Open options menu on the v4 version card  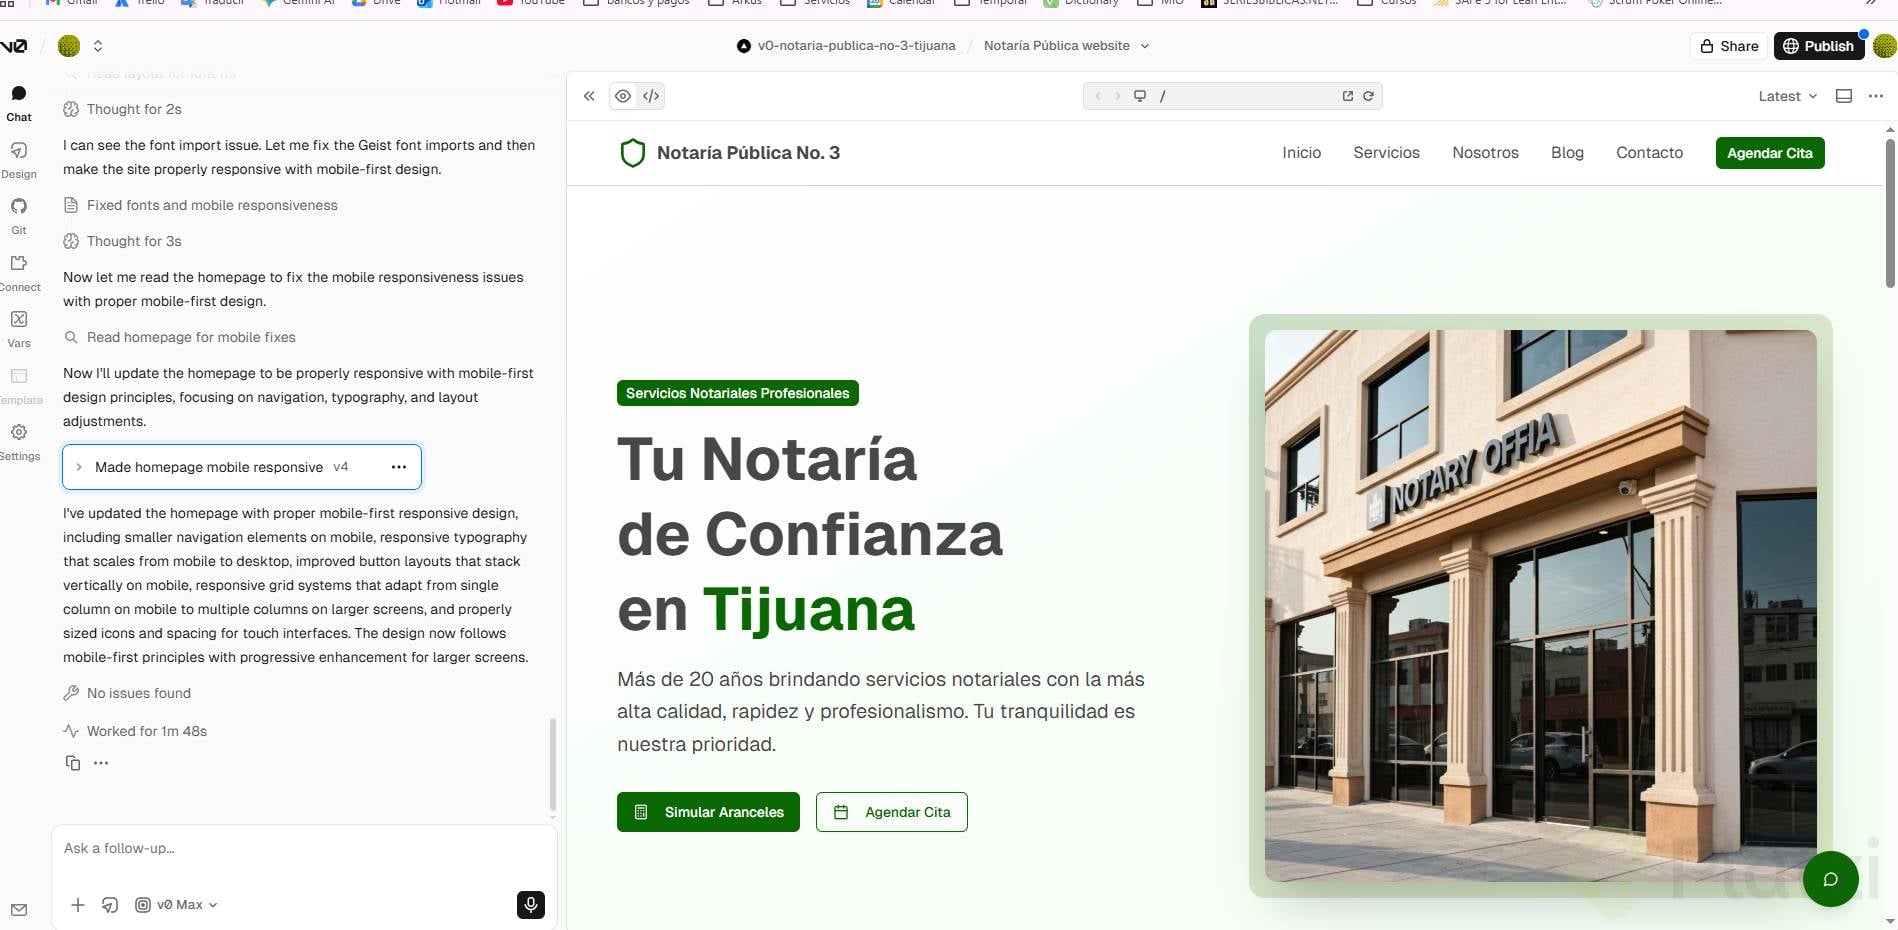pos(399,467)
